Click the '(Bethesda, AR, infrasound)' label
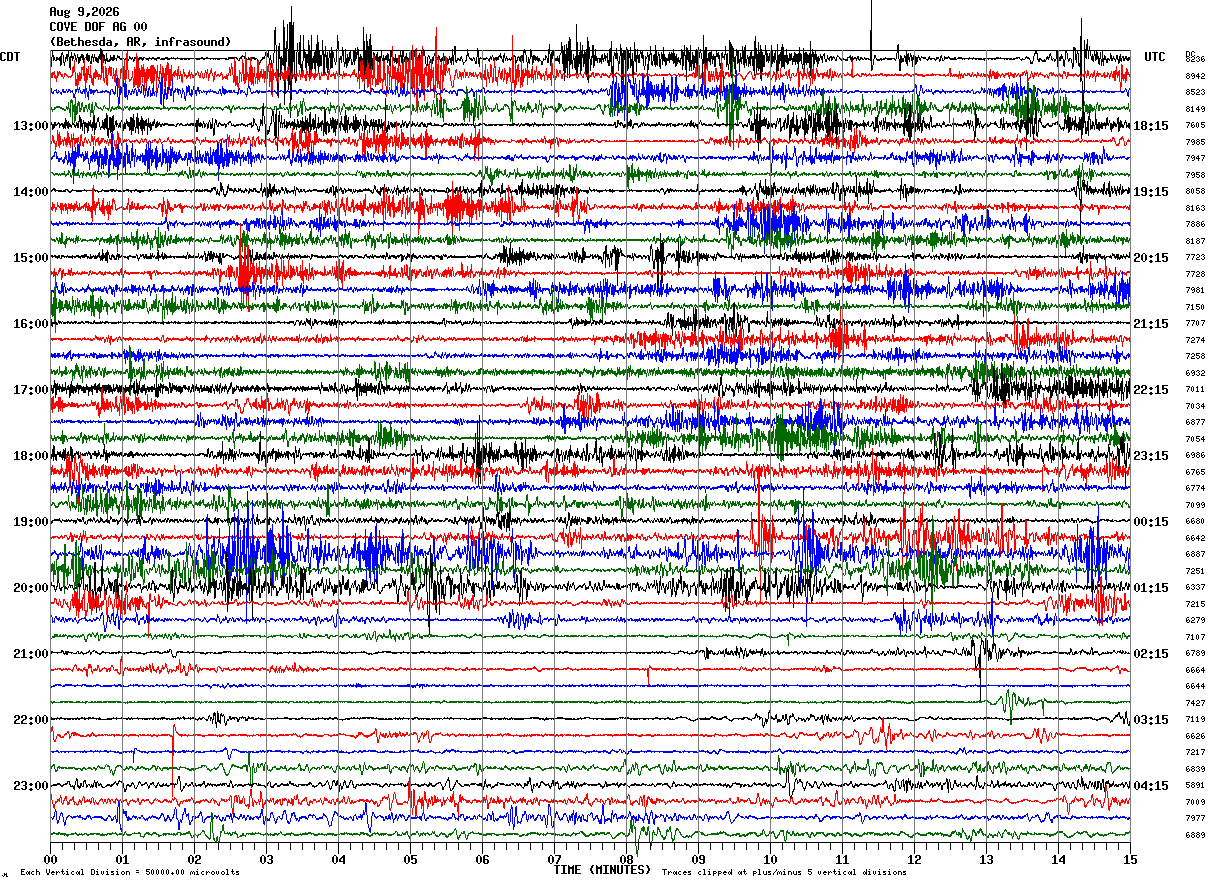Viewport: 1210px width, 886px height. coord(140,42)
